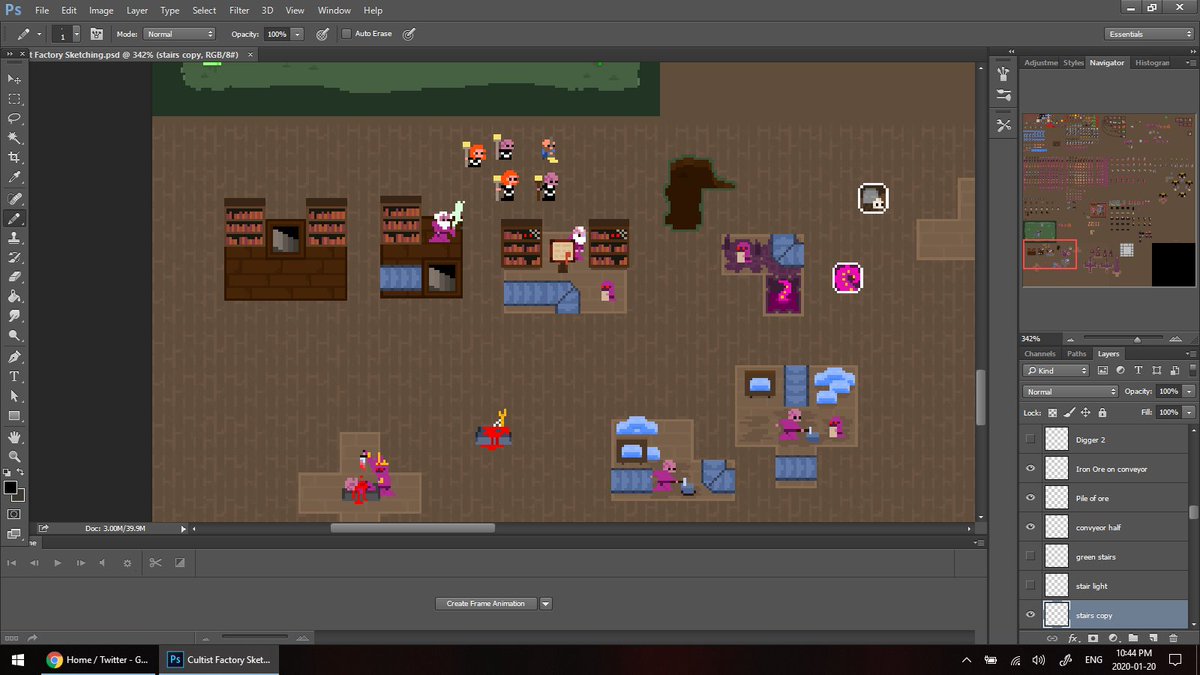Image resolution: width=1200 pixels, height=675 pixels.
Task: Create a new layer
Action: point(1152,638)
